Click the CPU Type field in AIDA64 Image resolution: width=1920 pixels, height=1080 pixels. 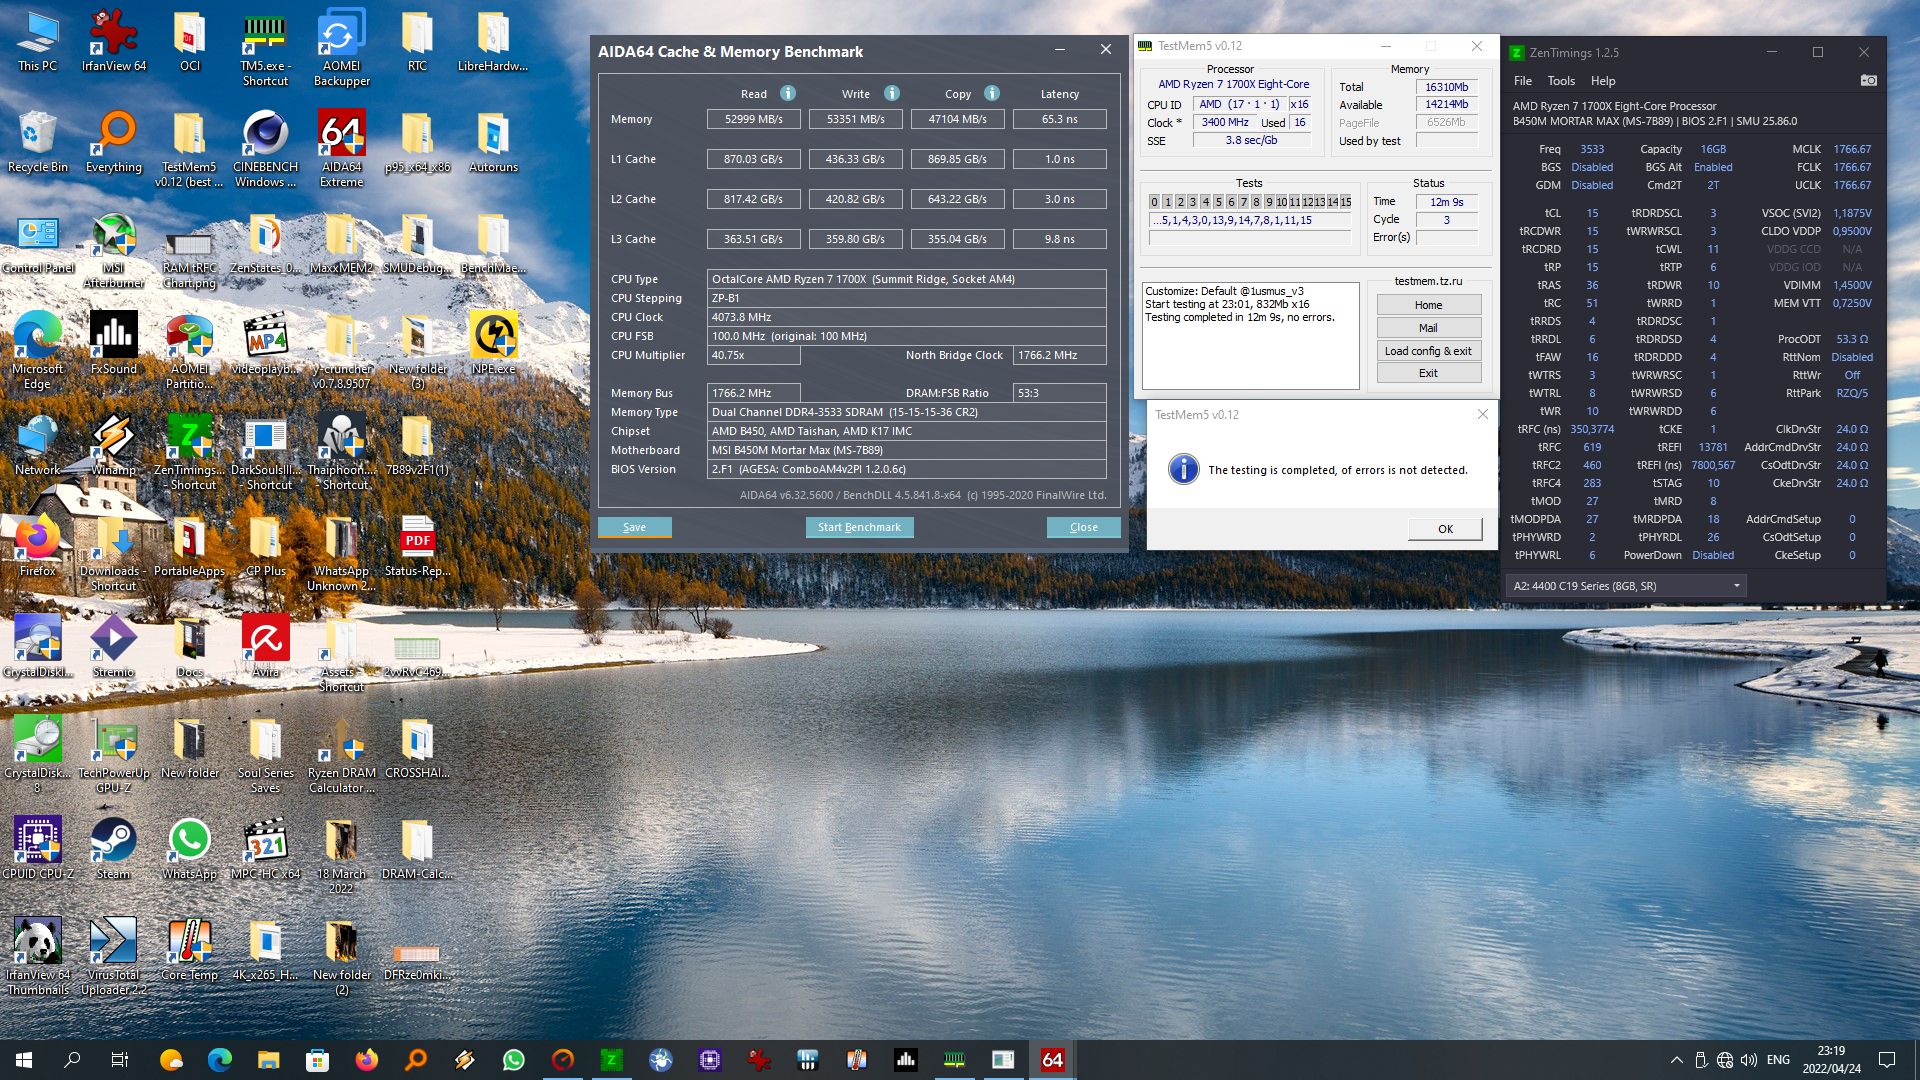[x=906, y=279]
